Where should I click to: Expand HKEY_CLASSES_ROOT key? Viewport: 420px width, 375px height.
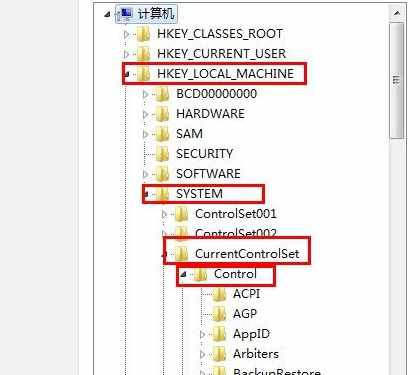(126, 34)
